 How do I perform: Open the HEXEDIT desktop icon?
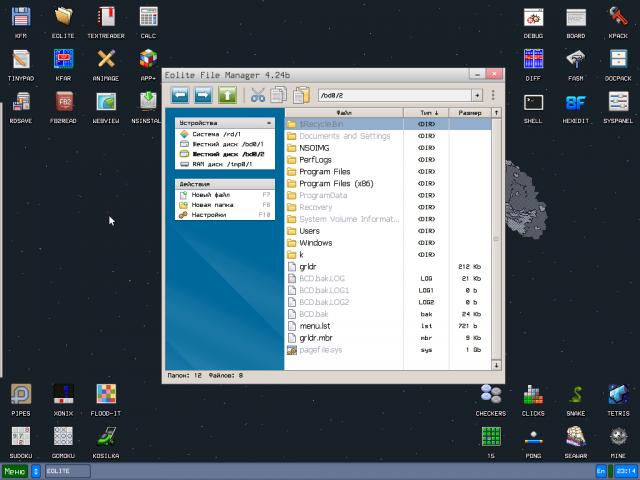tap(576, 106)
